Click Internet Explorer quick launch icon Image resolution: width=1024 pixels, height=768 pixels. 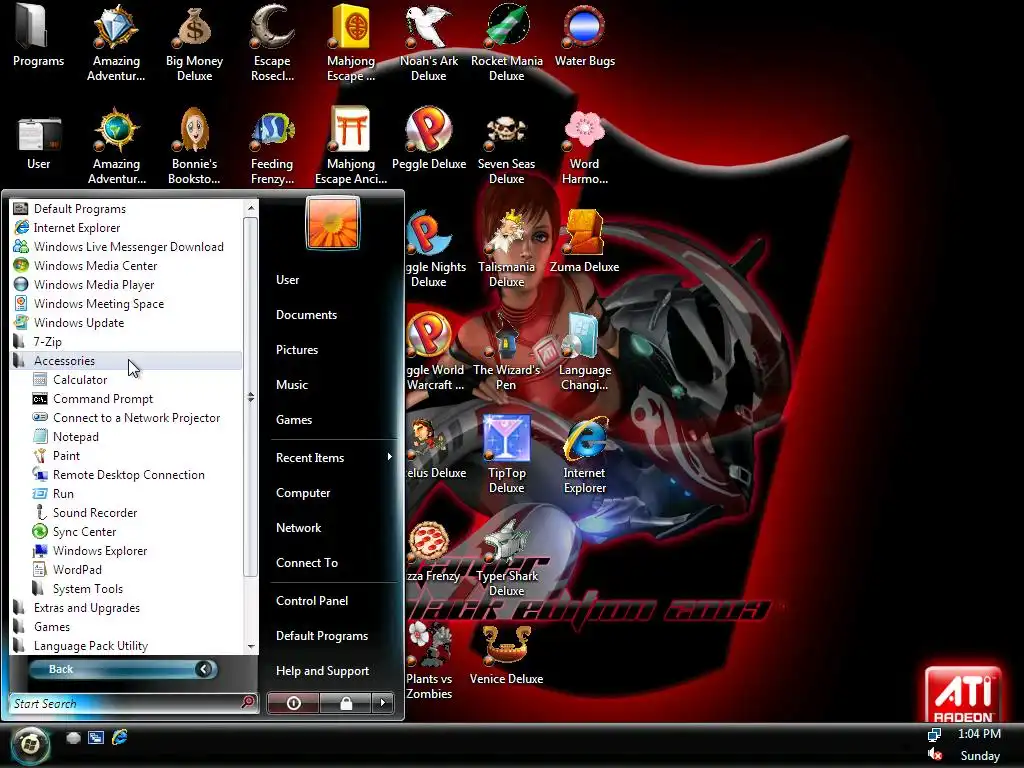point(120,738)
